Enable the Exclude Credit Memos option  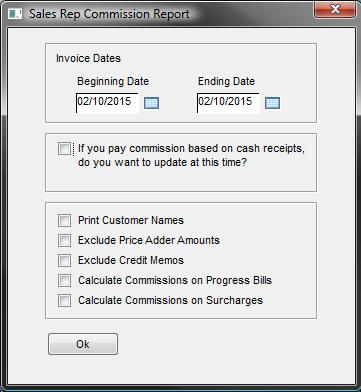tap(64, 260)
